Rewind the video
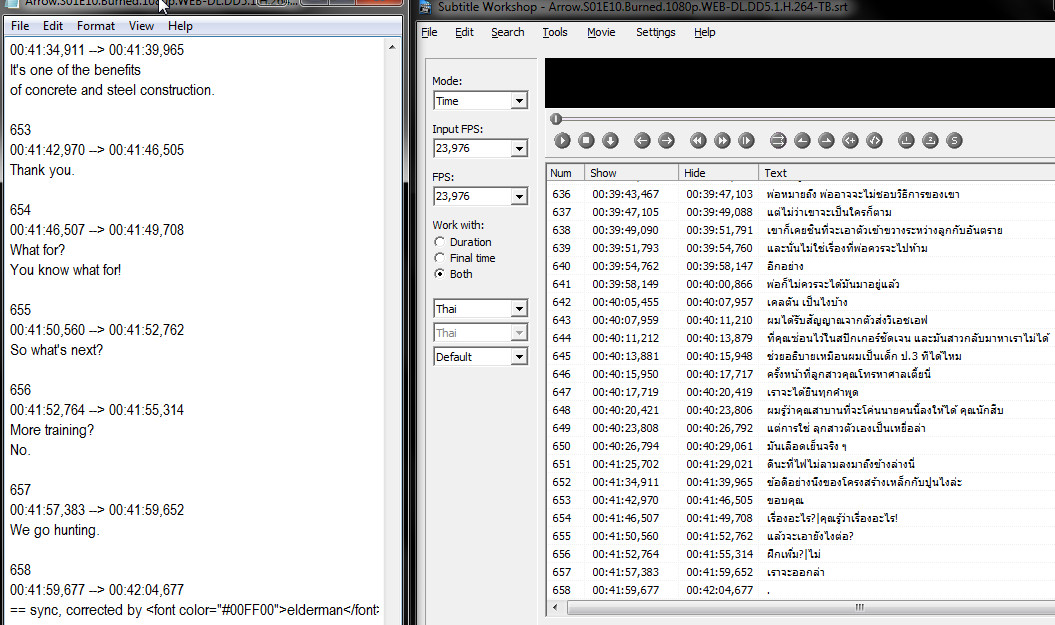The image size is (1055, 625). tap(698, 141)
